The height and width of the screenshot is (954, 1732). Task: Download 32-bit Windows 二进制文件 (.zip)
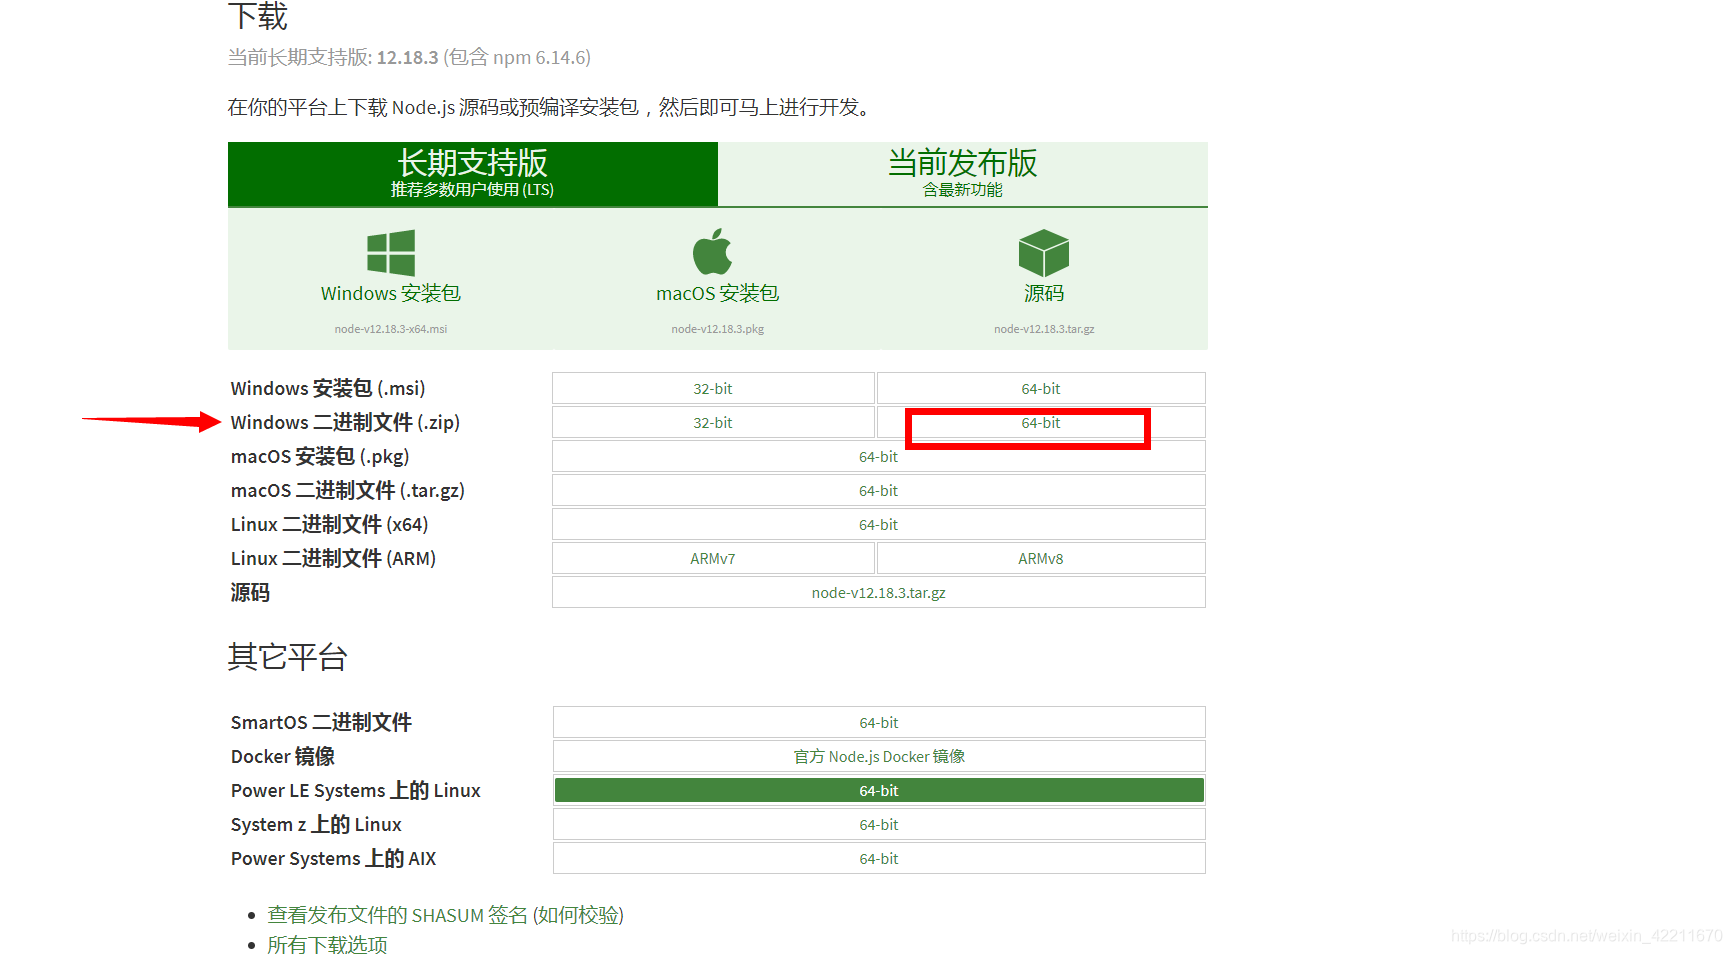(x=713, y=422)
